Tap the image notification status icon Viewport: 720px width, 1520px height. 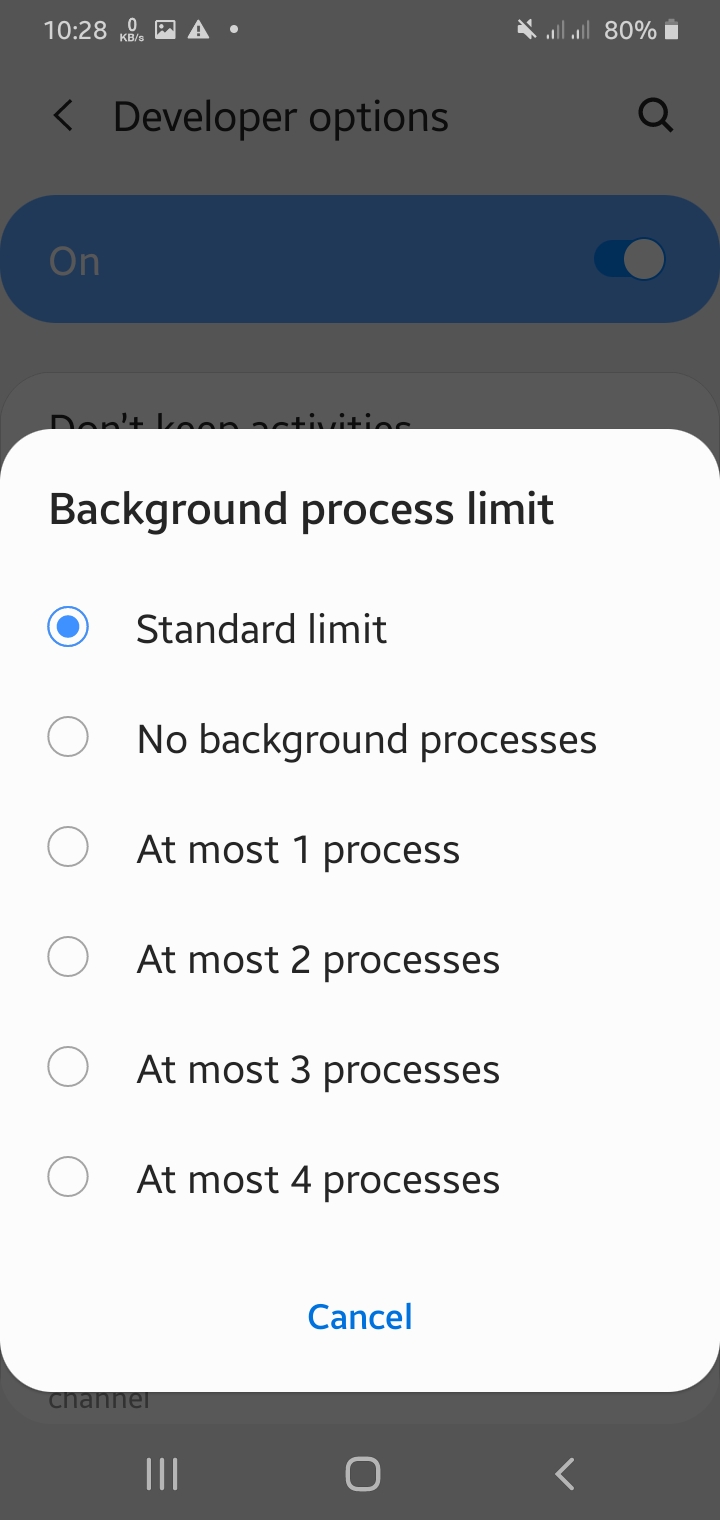coord(166,30)
